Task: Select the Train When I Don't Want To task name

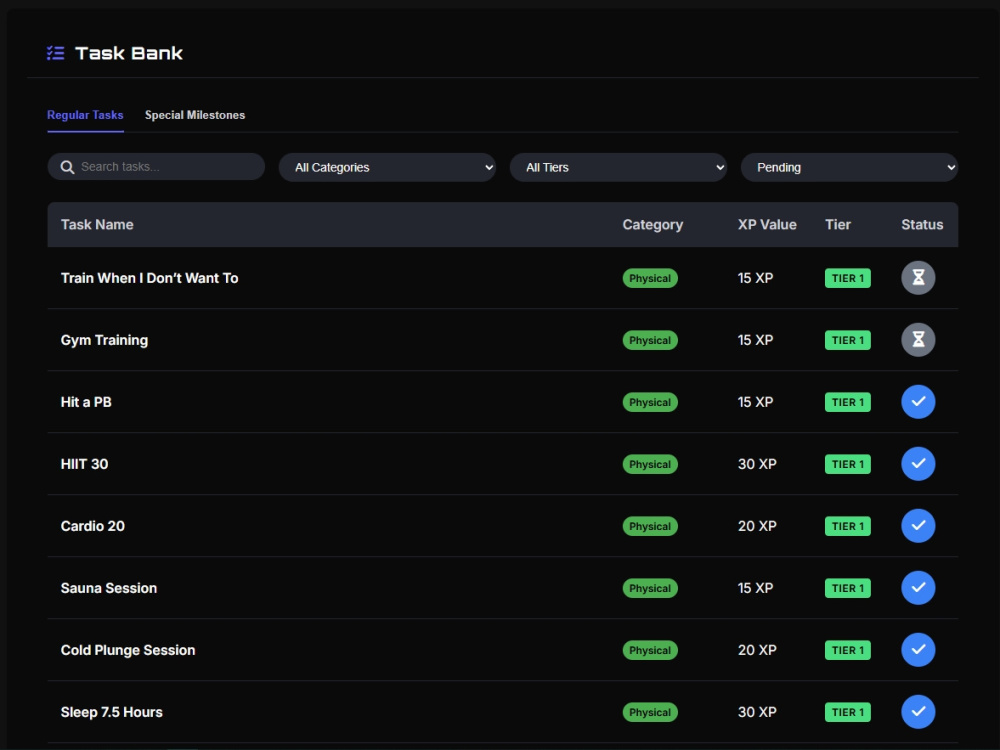Action: (x=149, y=278)
